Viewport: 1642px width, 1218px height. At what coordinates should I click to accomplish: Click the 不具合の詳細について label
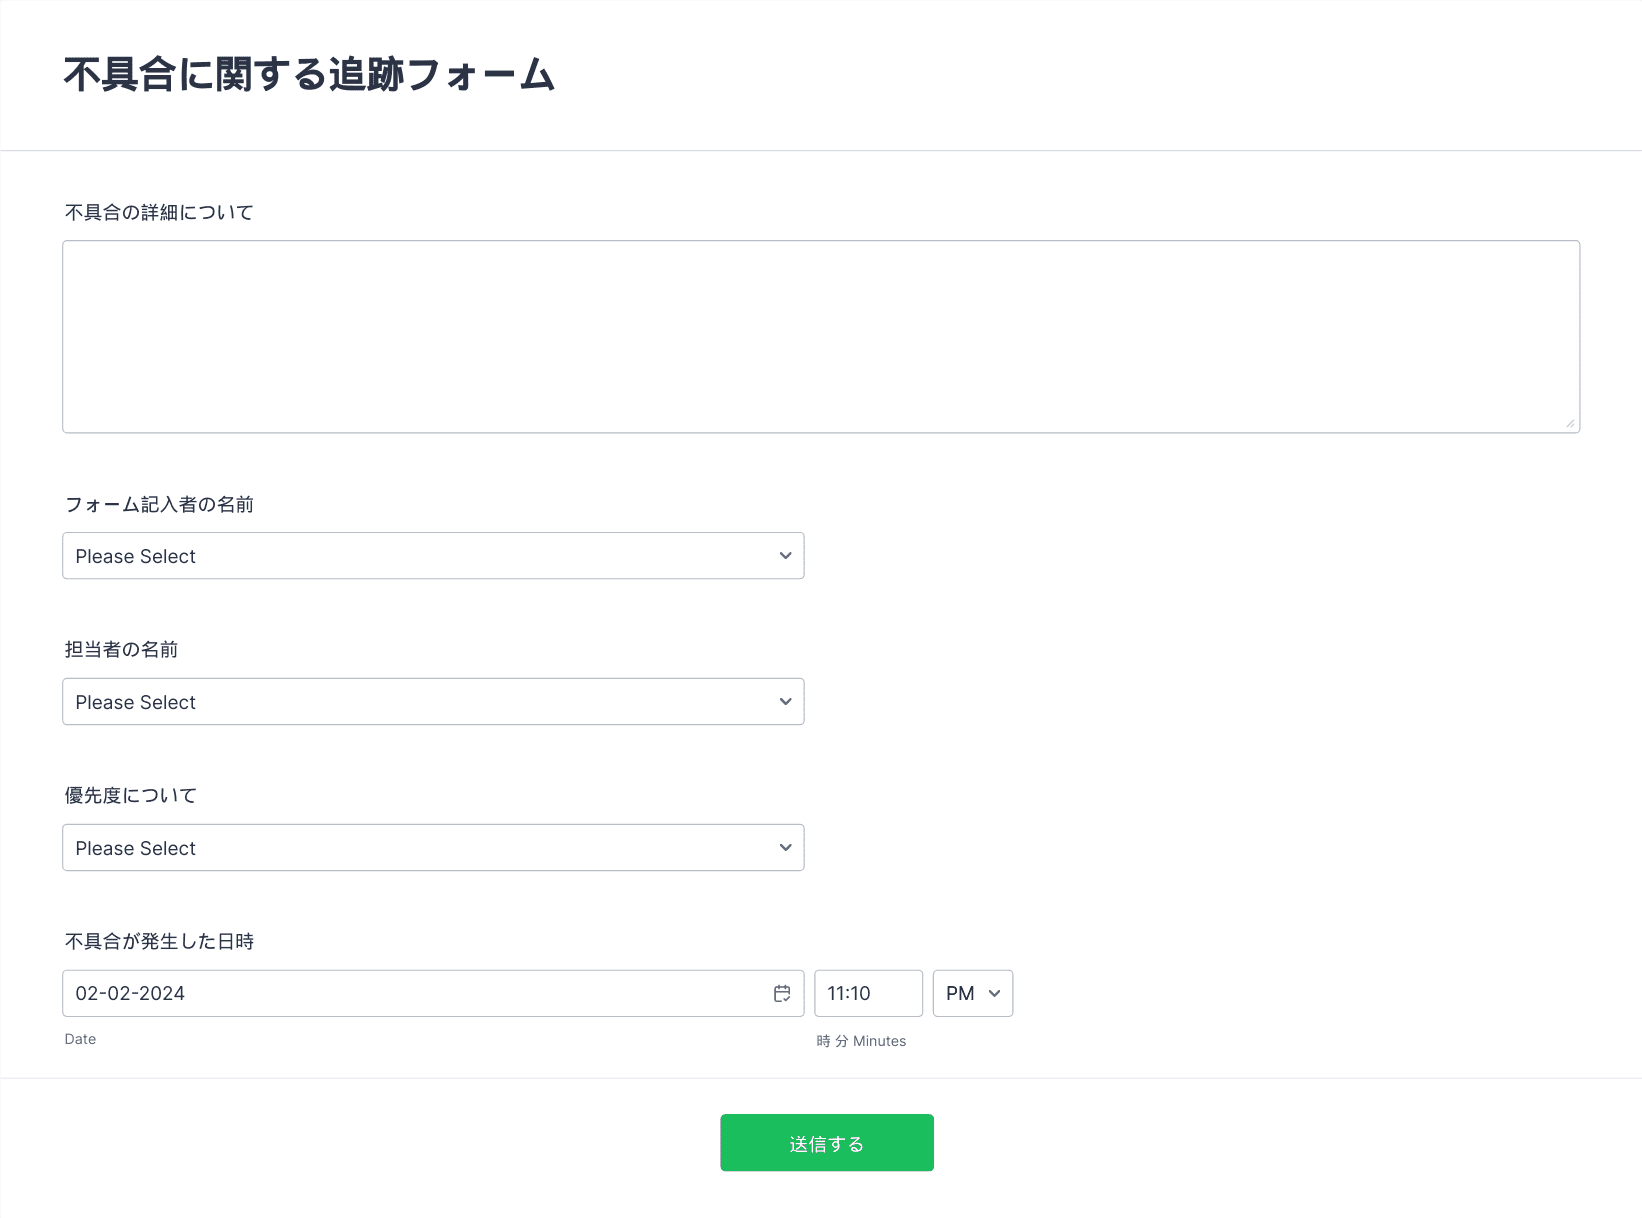tap(159, 212)
